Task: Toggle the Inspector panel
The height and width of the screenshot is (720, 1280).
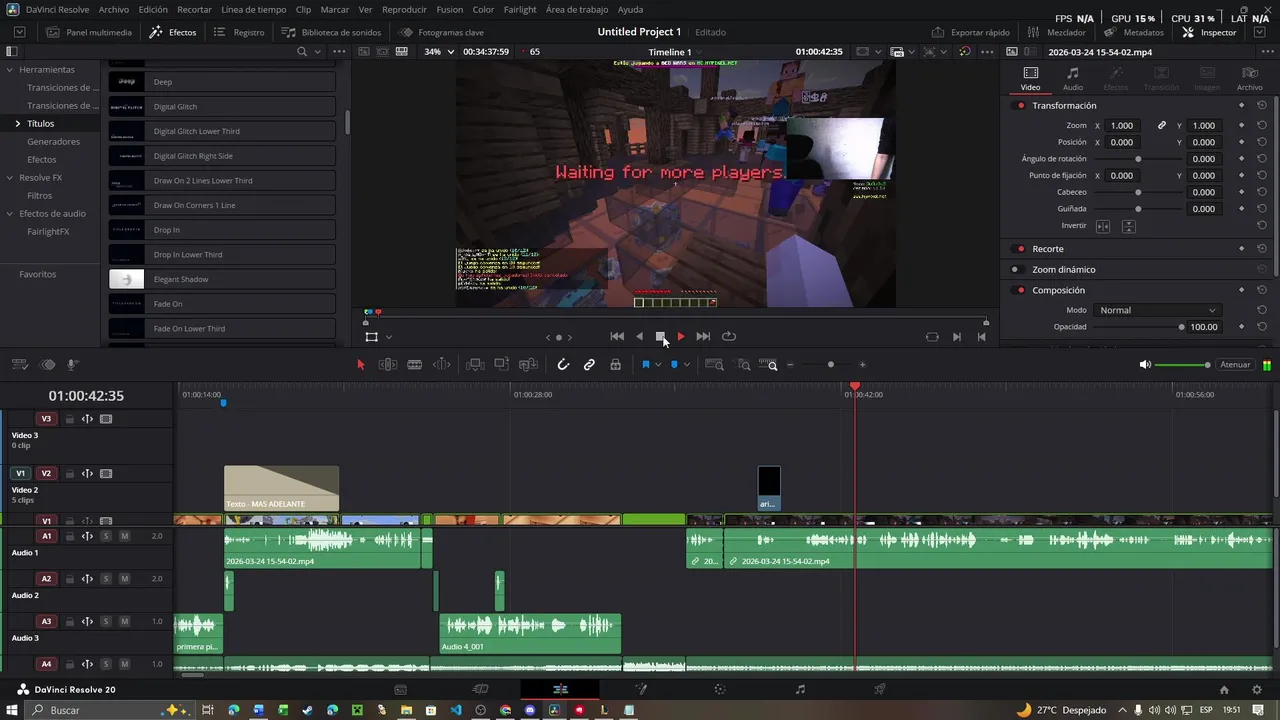Action: (1209, 32)
